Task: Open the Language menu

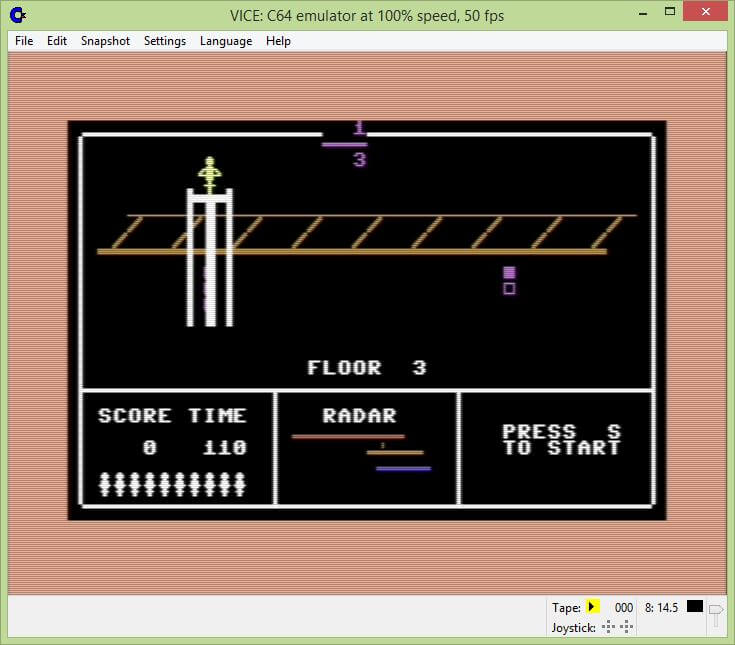Action: (x=226, y=41)
